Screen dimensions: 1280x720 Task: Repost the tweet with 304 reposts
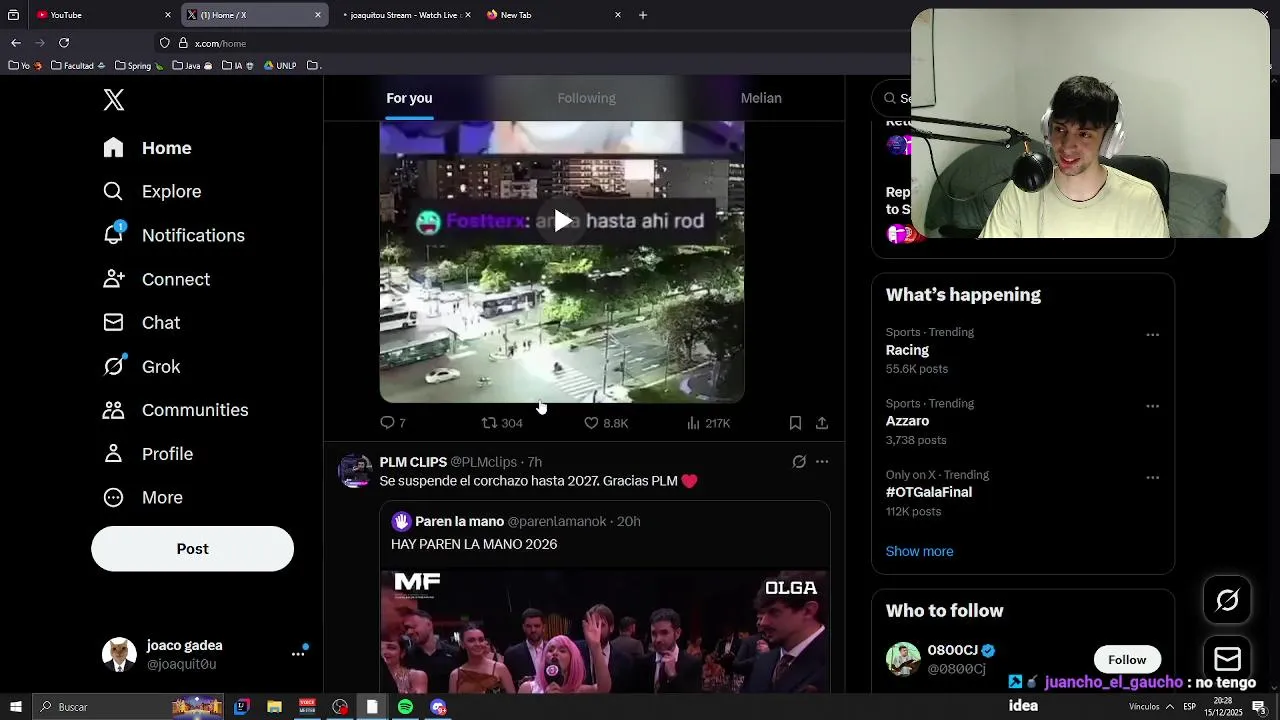tap(502, 423)
